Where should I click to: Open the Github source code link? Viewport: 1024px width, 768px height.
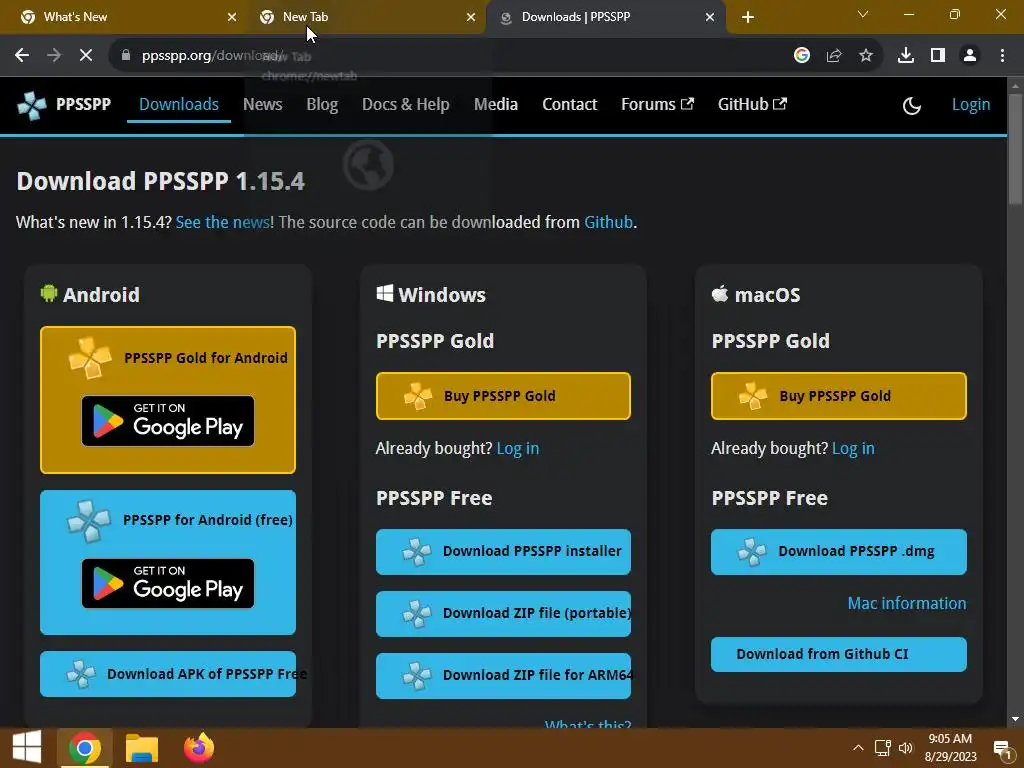pos(608,222)
